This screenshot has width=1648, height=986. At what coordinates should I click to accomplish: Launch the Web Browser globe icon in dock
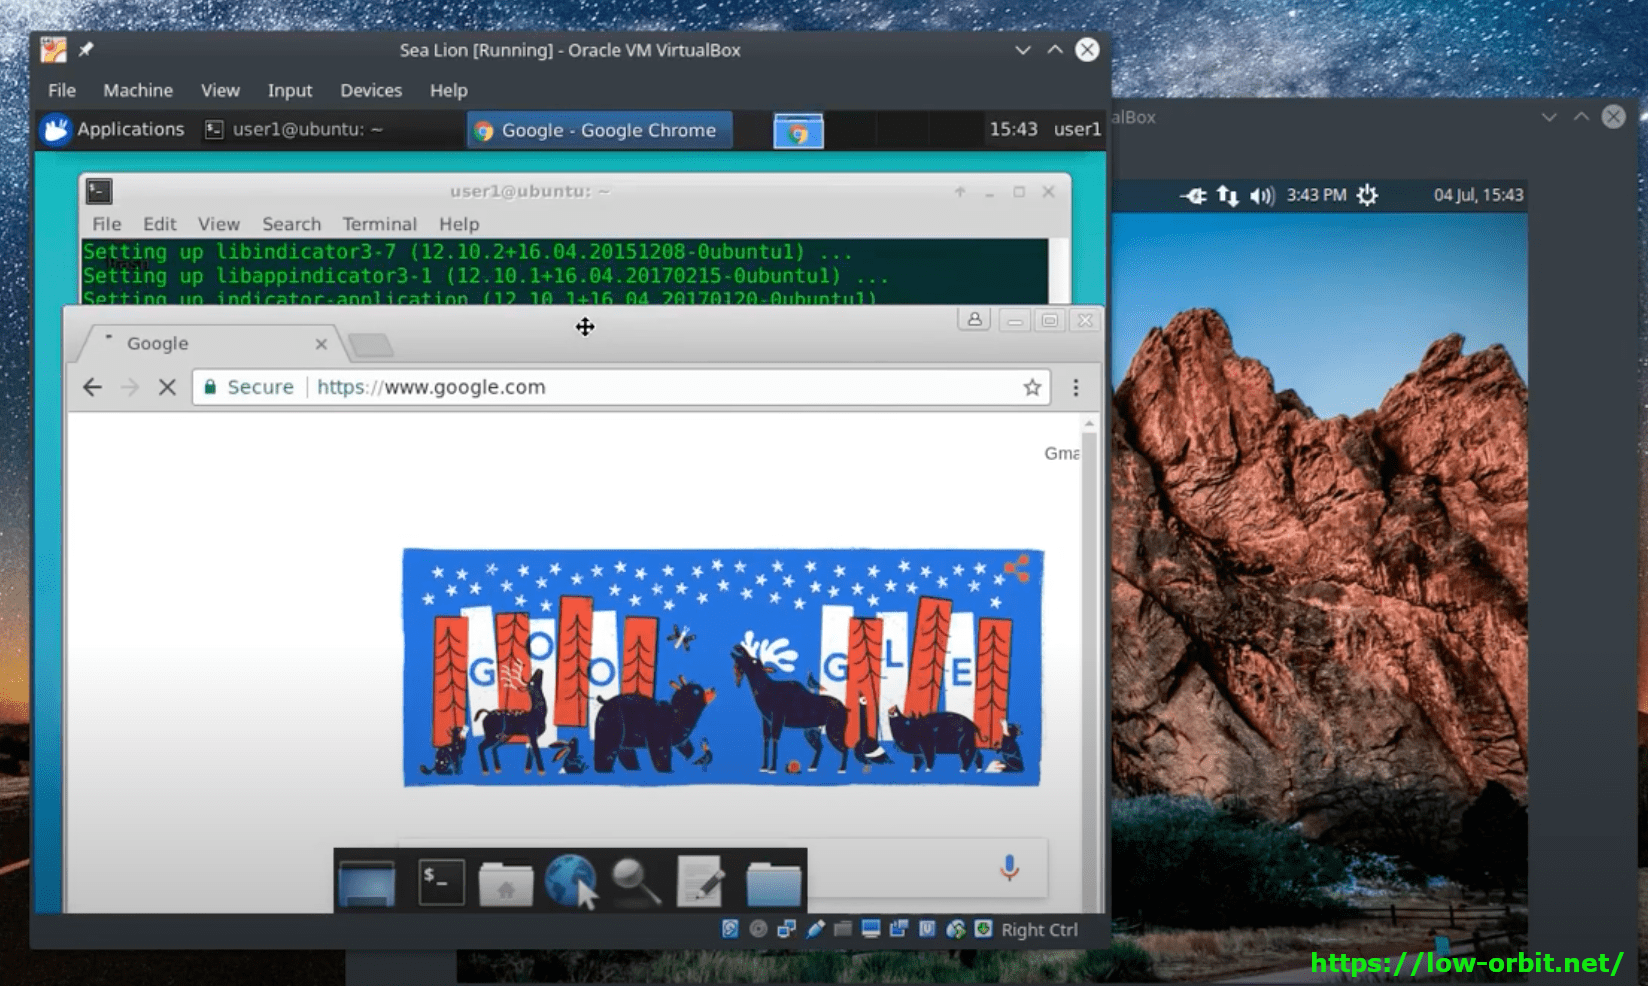coord(572,882)
